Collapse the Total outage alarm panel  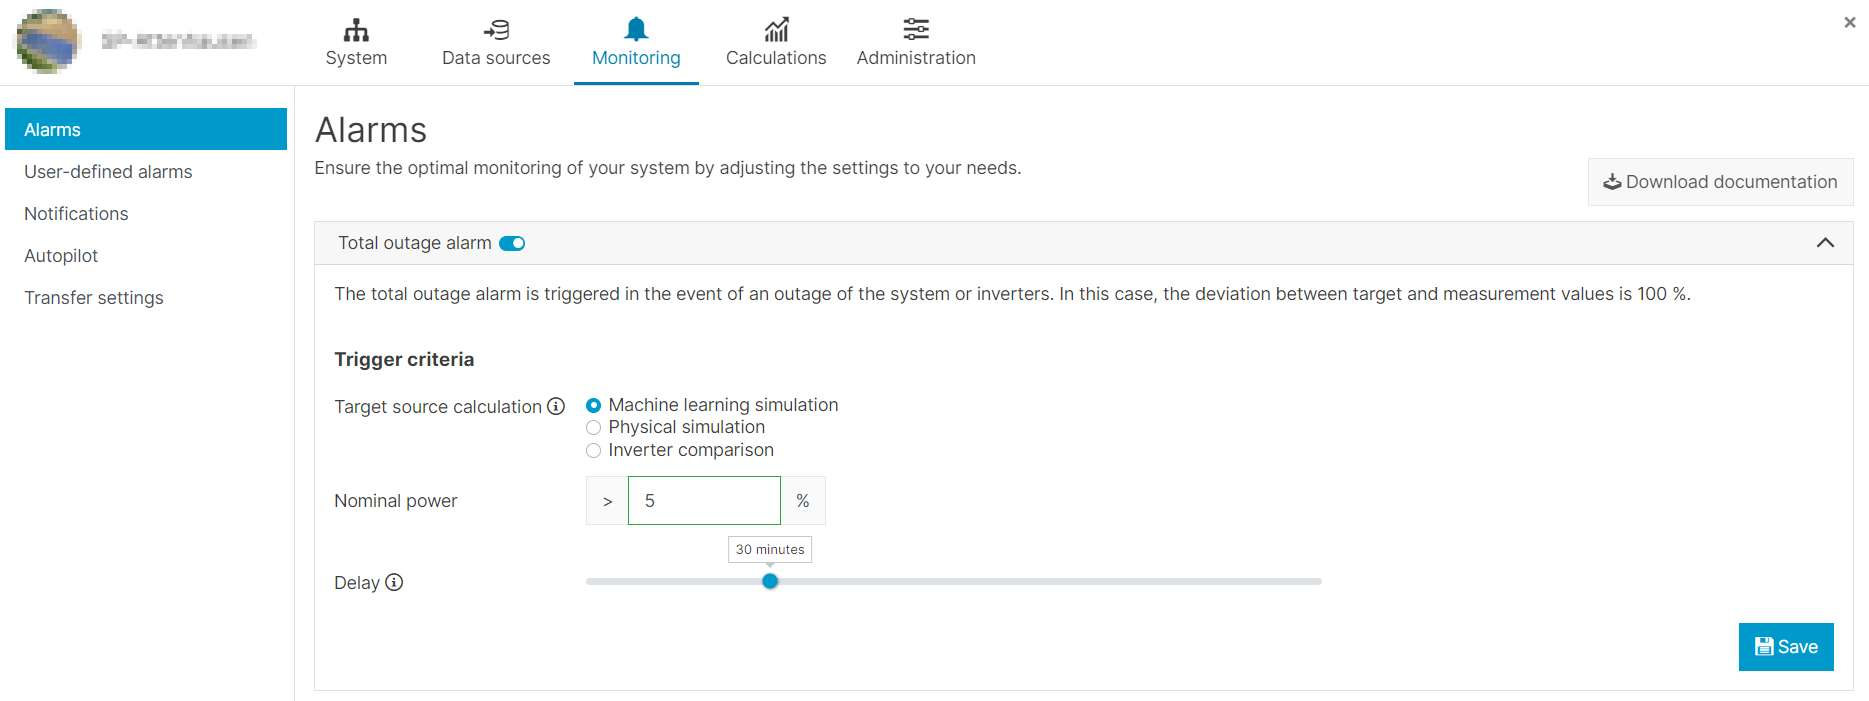pyautogui.click(x=1824, y=243)
